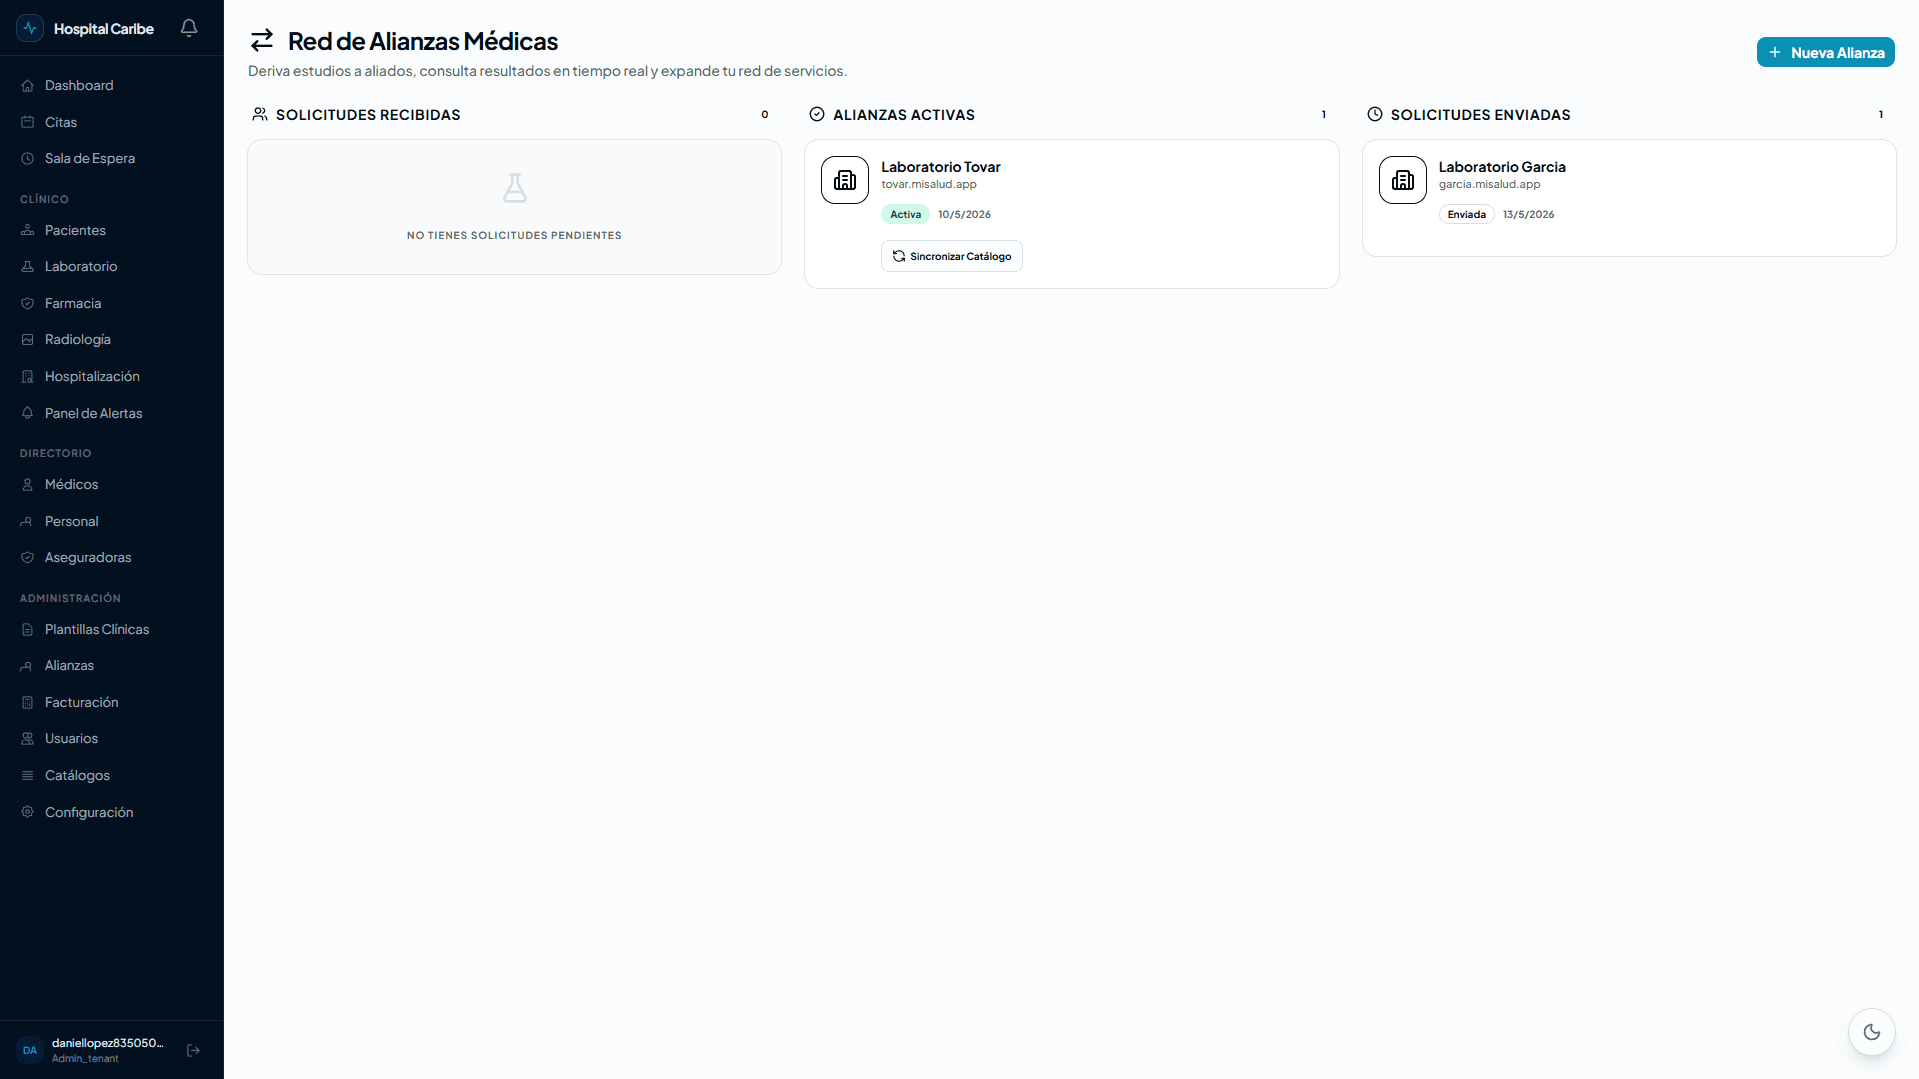Navigate to Pacientes

[112, 230]
